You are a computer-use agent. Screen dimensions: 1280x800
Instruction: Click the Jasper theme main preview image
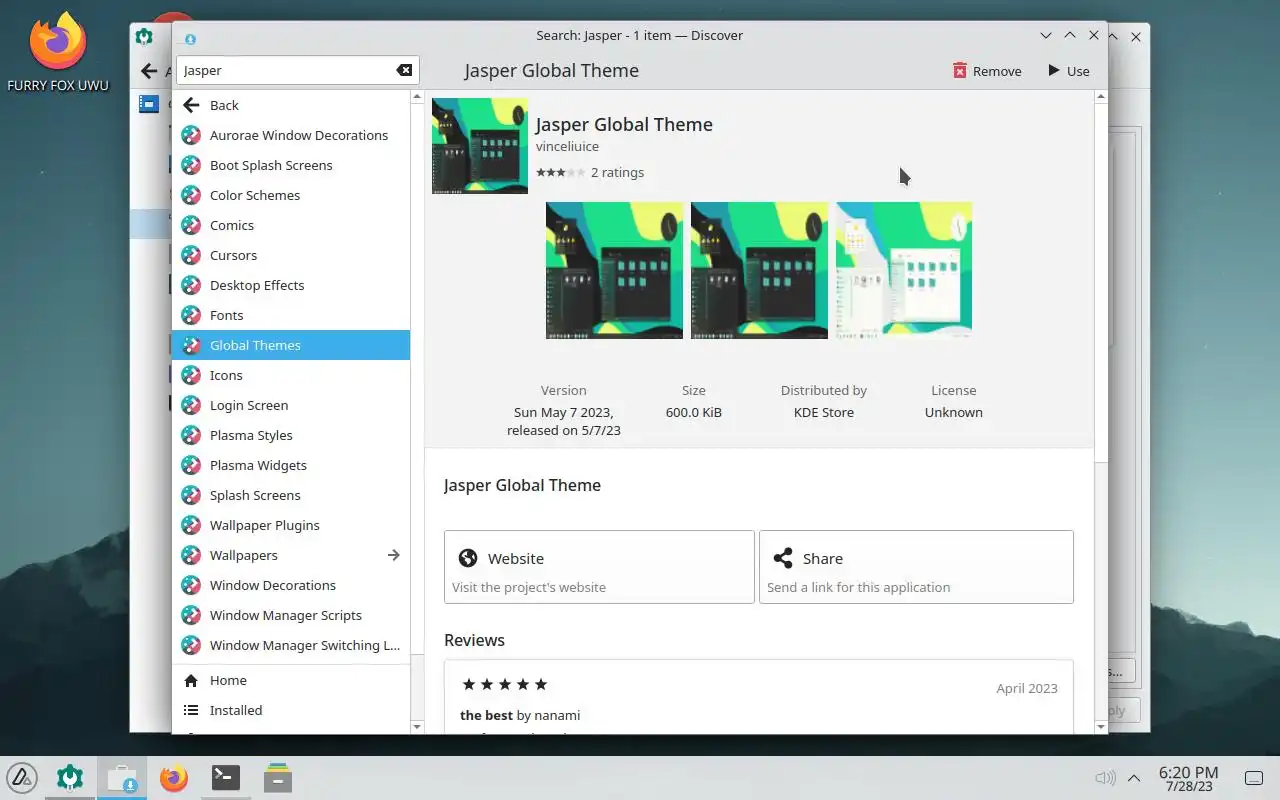coord(480,146)
